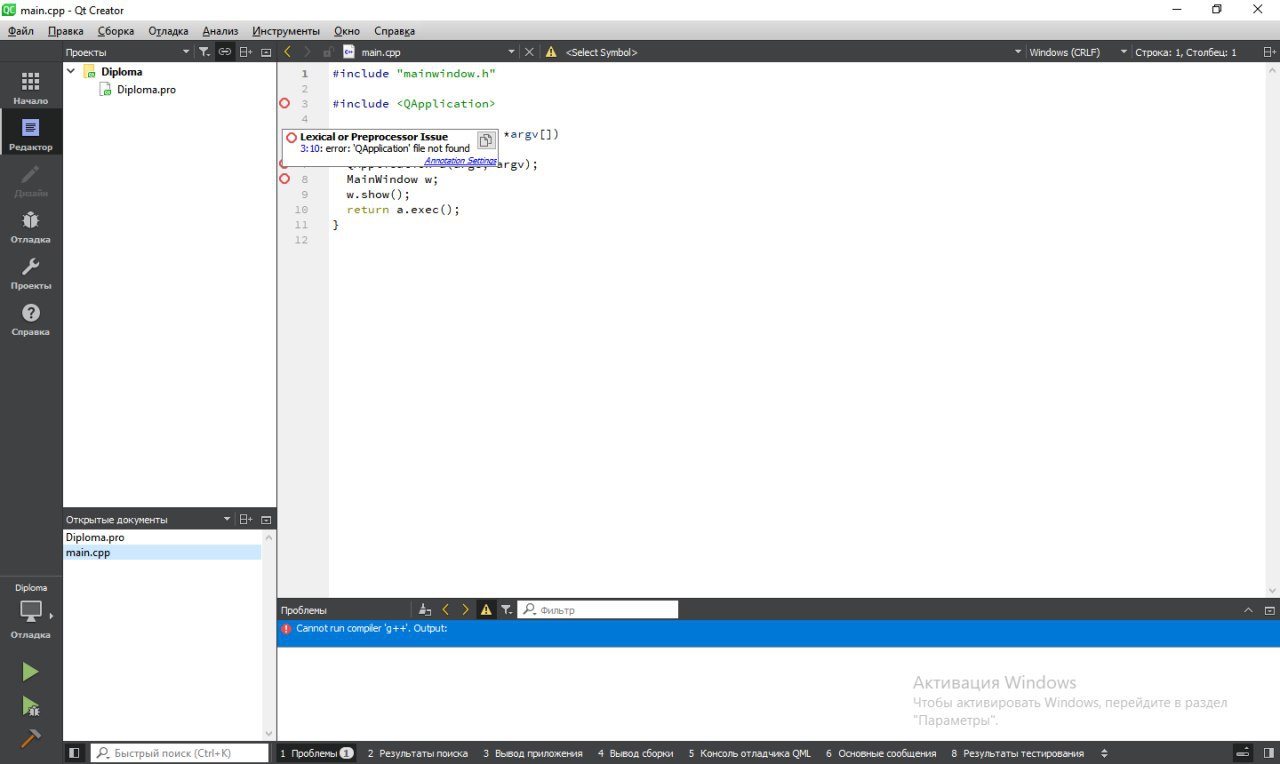Open the issues category filter icon

click(x=506, y=610)
